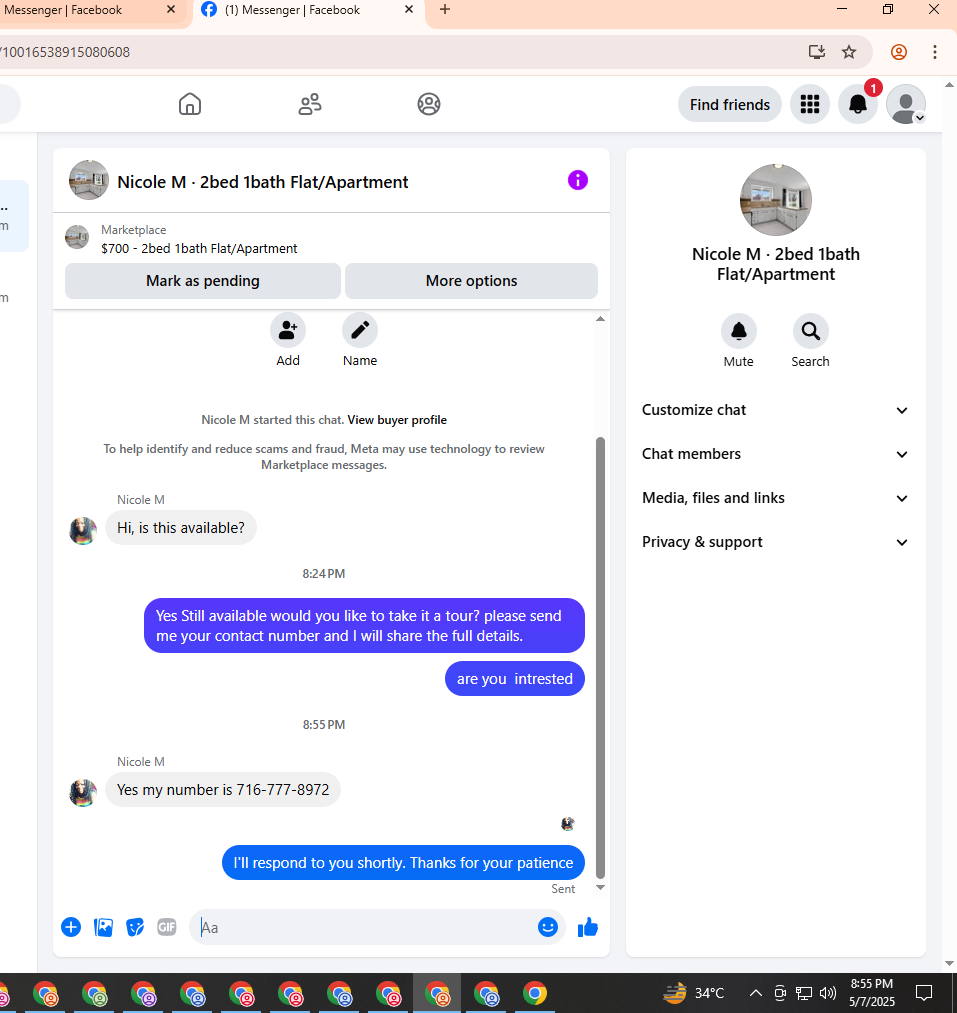Open Windows notification center
The image size is (957, 1013).
(x=925, y=993)
